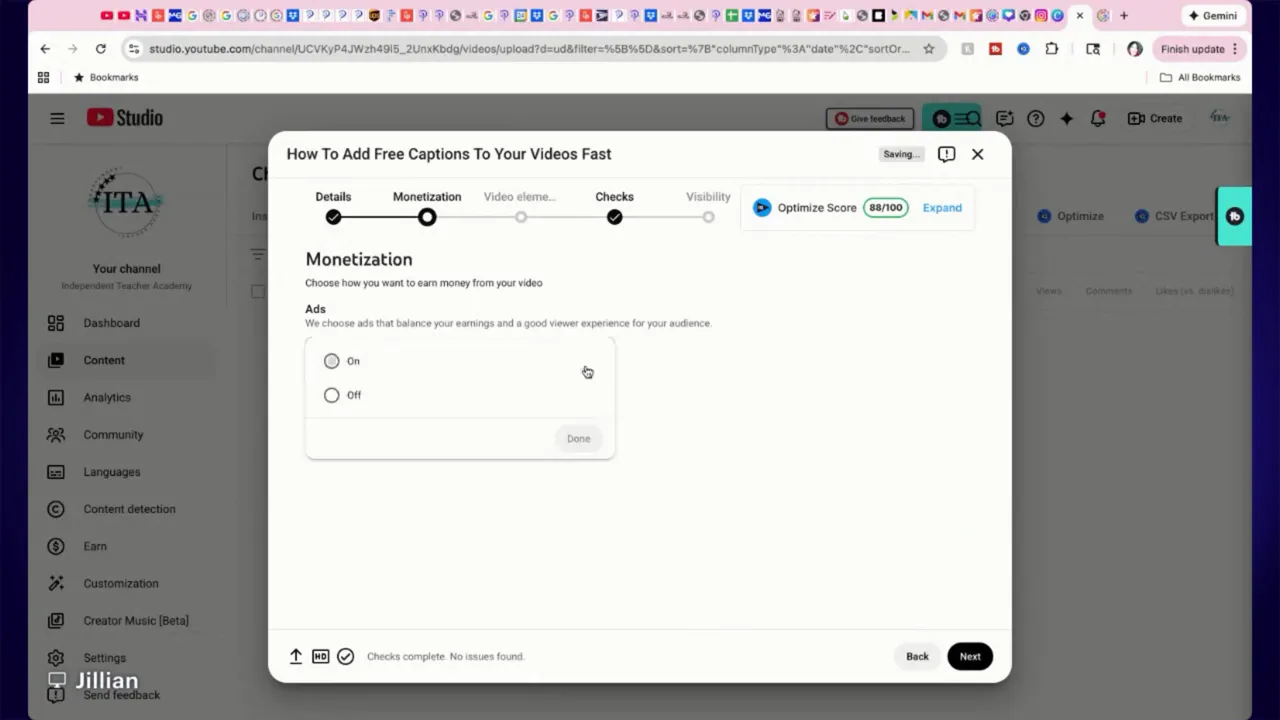1280x720 pixels.
Task: Select the Analytics sidebar icon
Action: [55, 397]
